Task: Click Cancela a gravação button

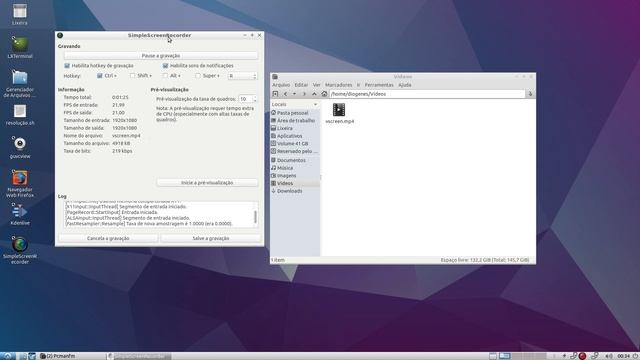Action: 108,238
